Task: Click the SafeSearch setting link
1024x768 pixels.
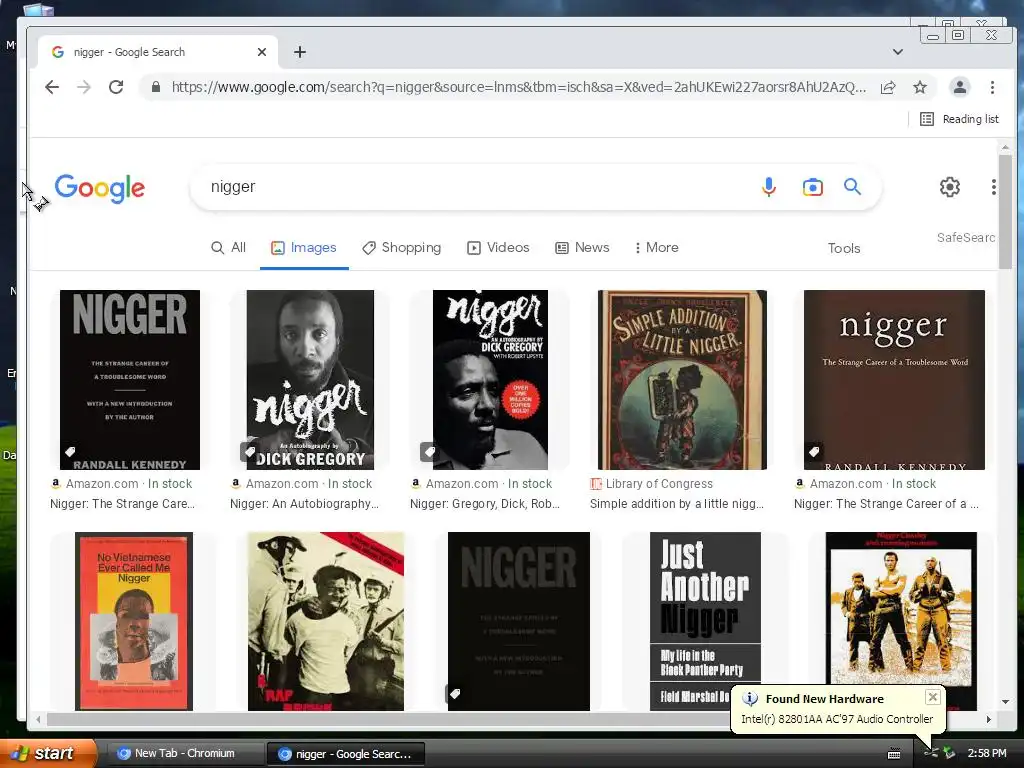Action: 965,238
